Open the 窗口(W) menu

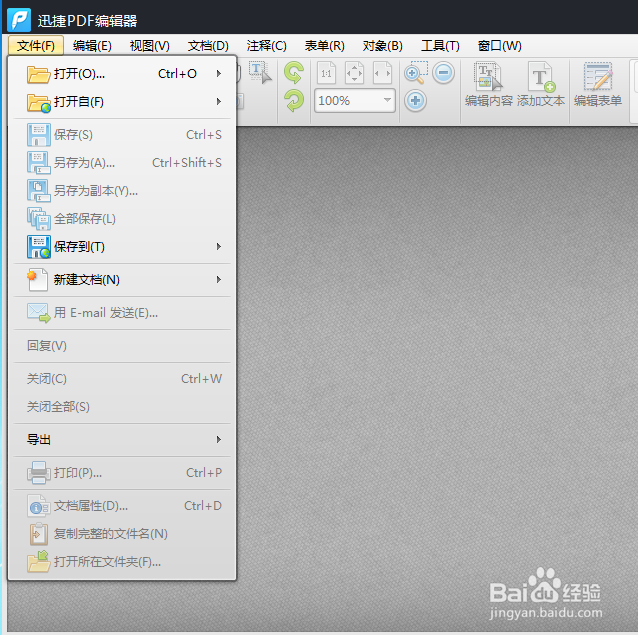[499, 46]
